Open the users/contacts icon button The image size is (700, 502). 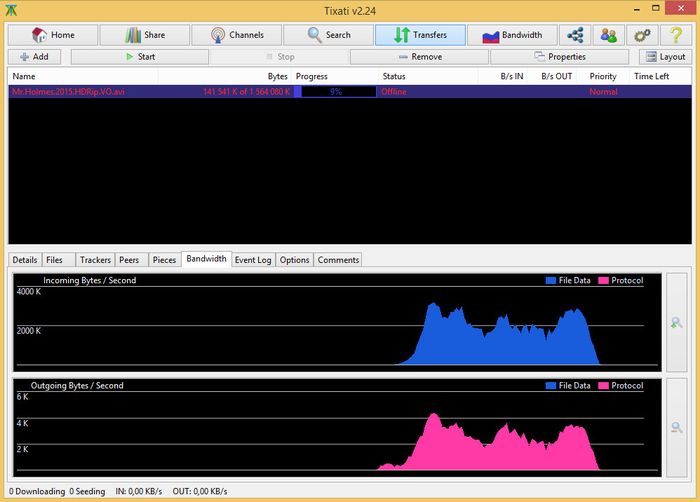607,35
